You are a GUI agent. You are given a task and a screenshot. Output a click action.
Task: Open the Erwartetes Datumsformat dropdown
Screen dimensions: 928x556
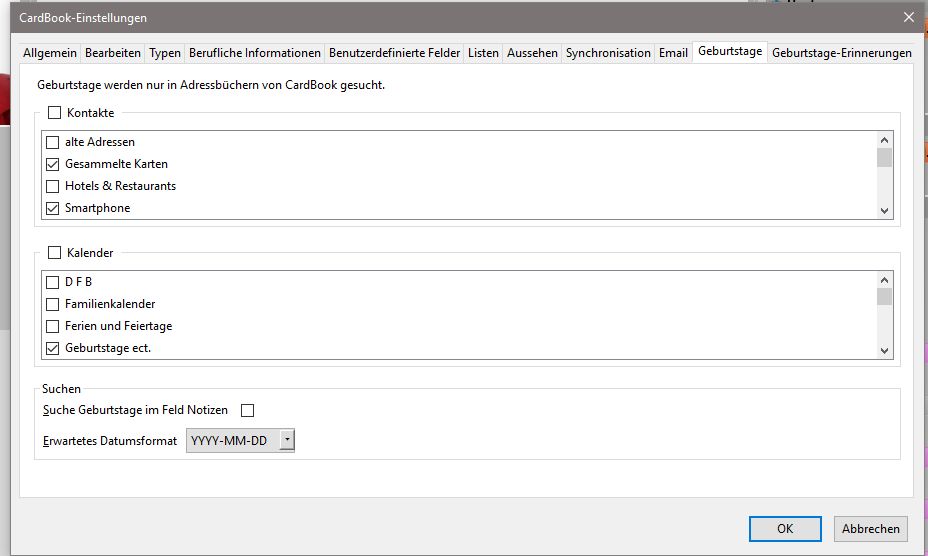240,441
